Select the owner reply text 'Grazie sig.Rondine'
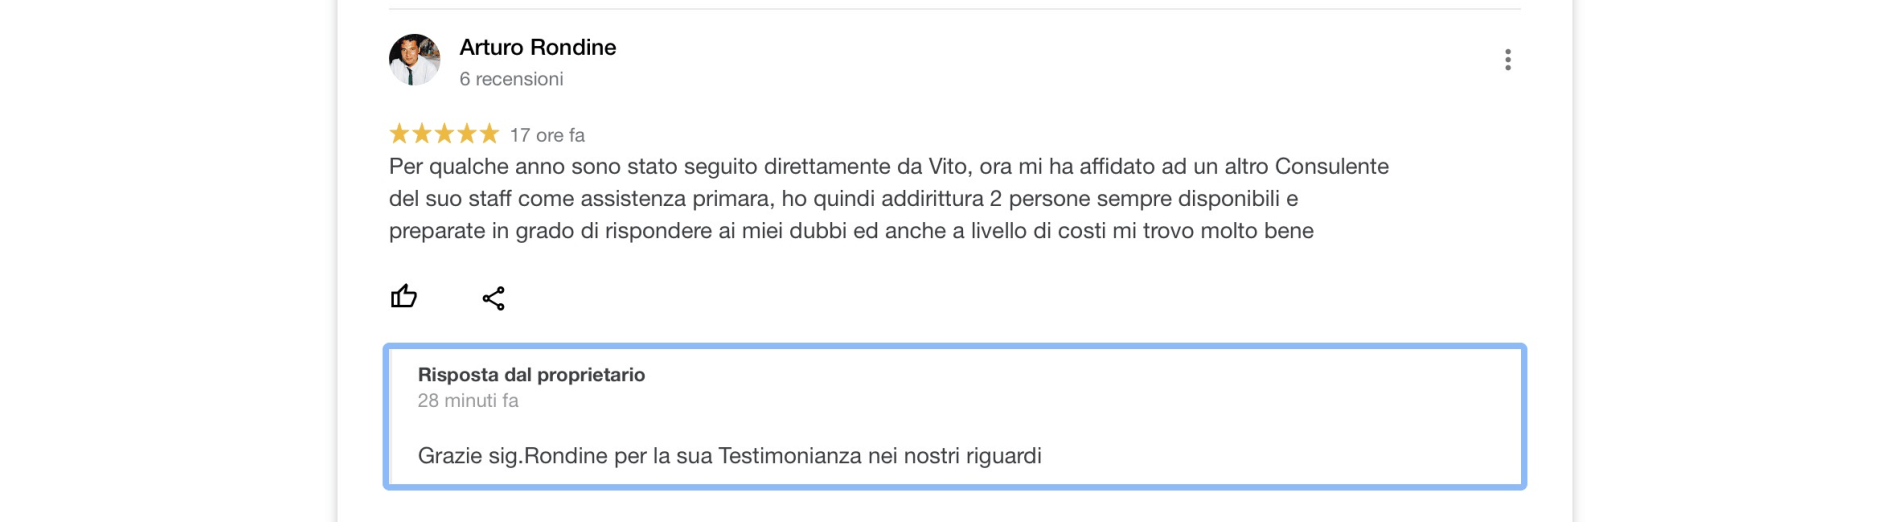This screenshot has height=522, width=1899. click(x=730, y=456)
